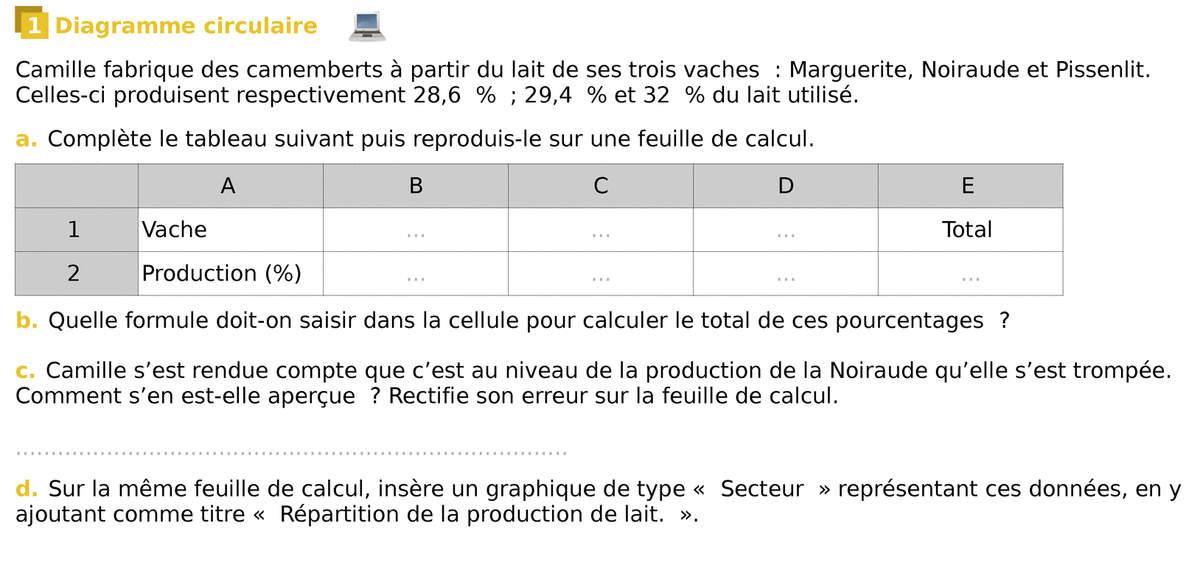Select column header D in the table
The height and width of the screenshot is (579, 1200).
[785, 185]
